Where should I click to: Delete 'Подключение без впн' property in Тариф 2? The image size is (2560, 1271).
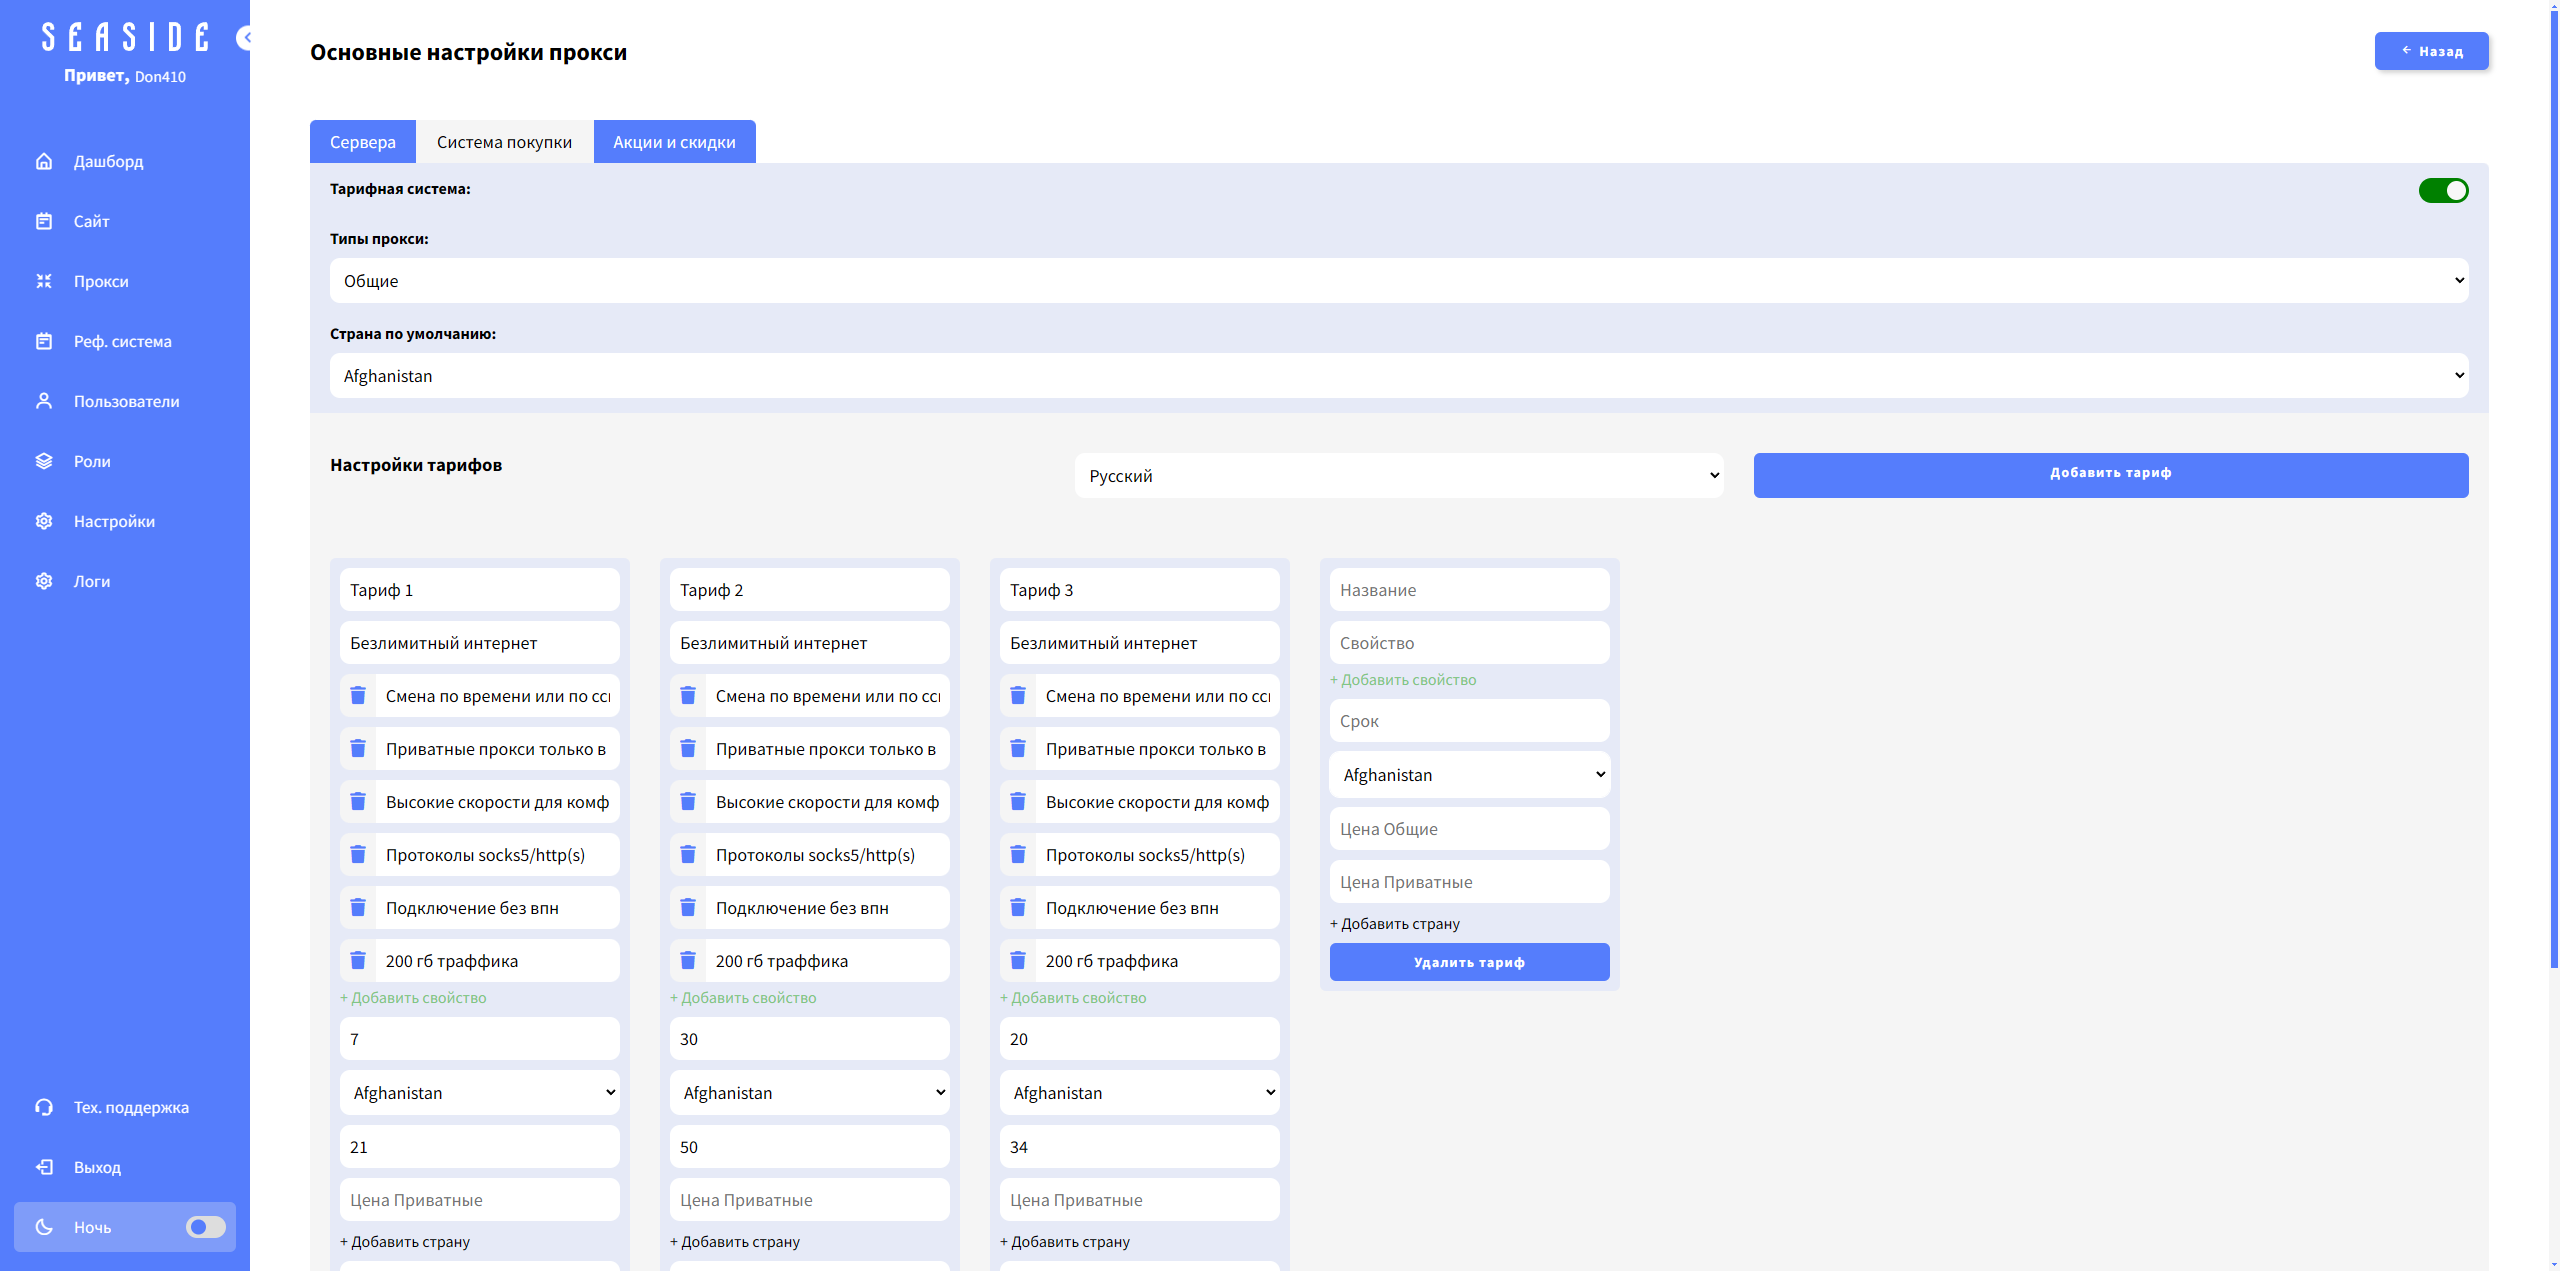point(688,908)
